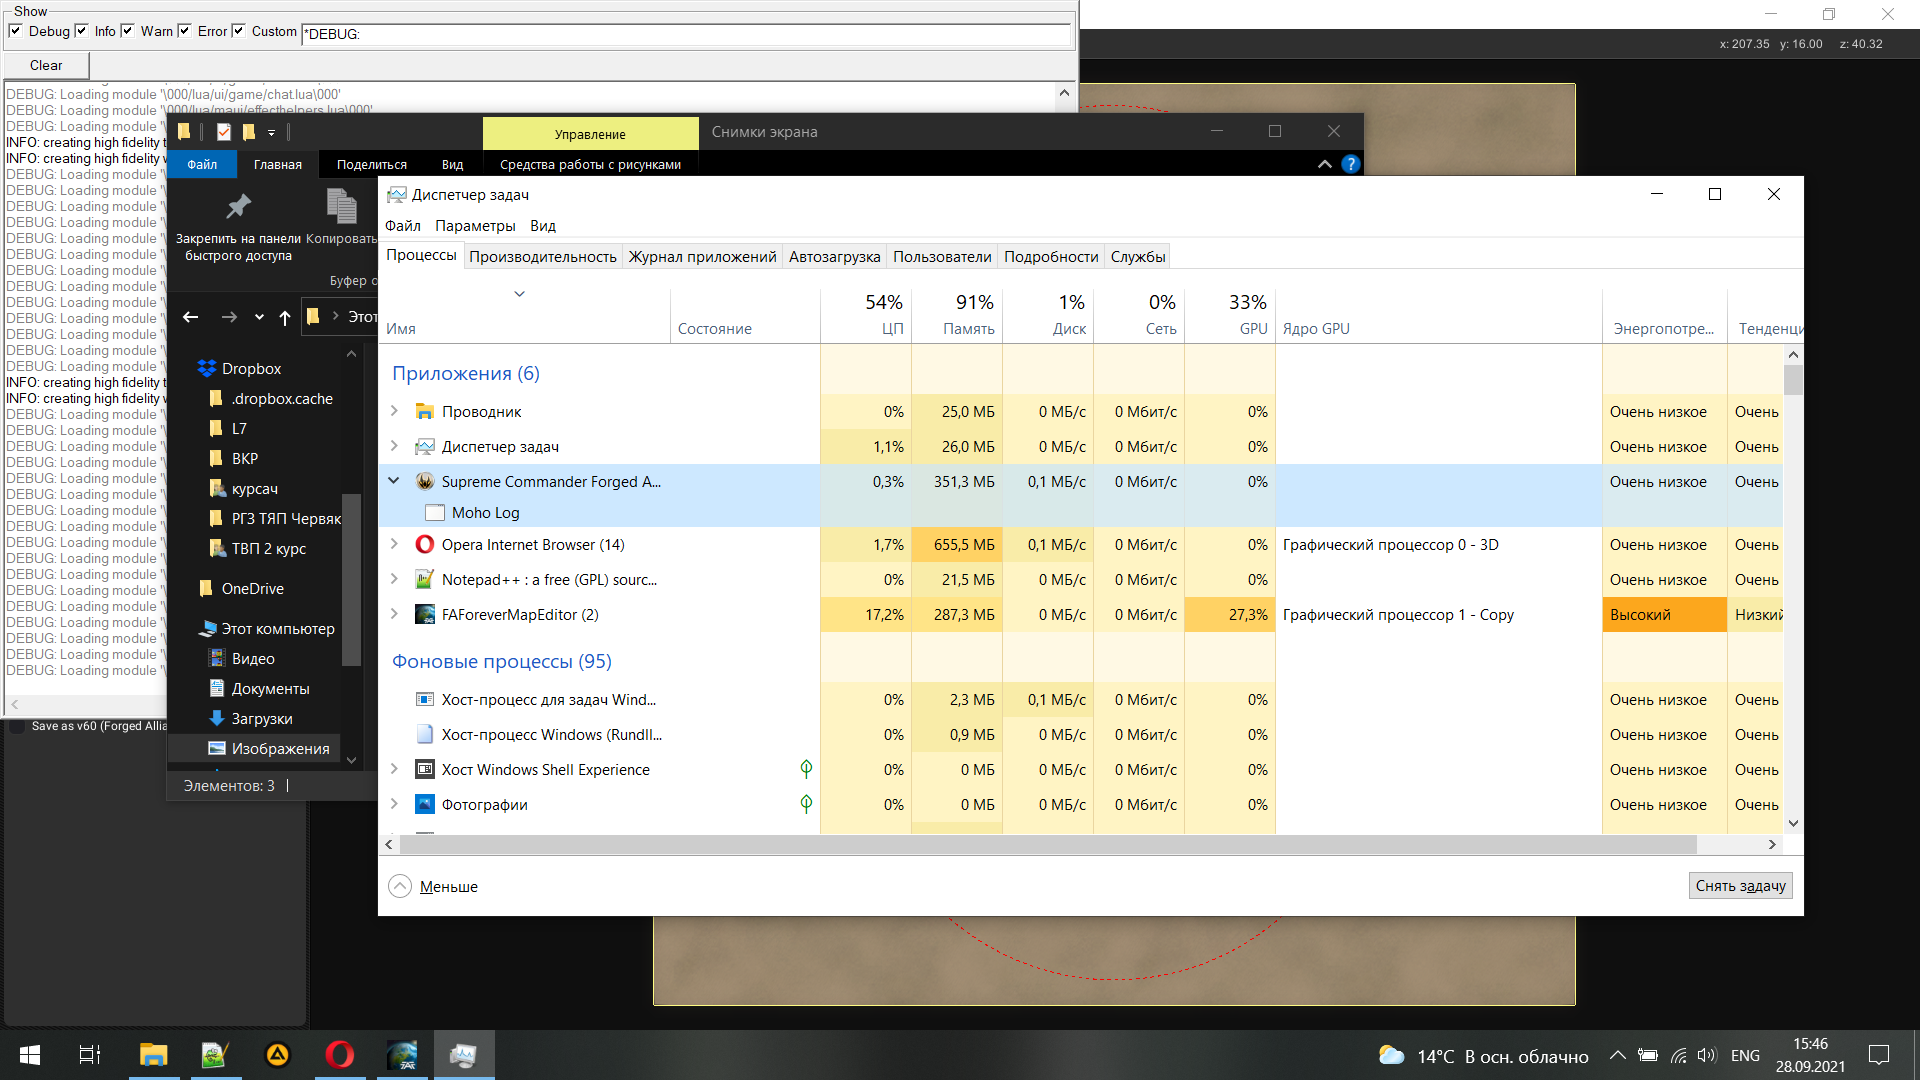Click the blue help icon in Explorer

pyautogui.click(x=1351, y=164)
